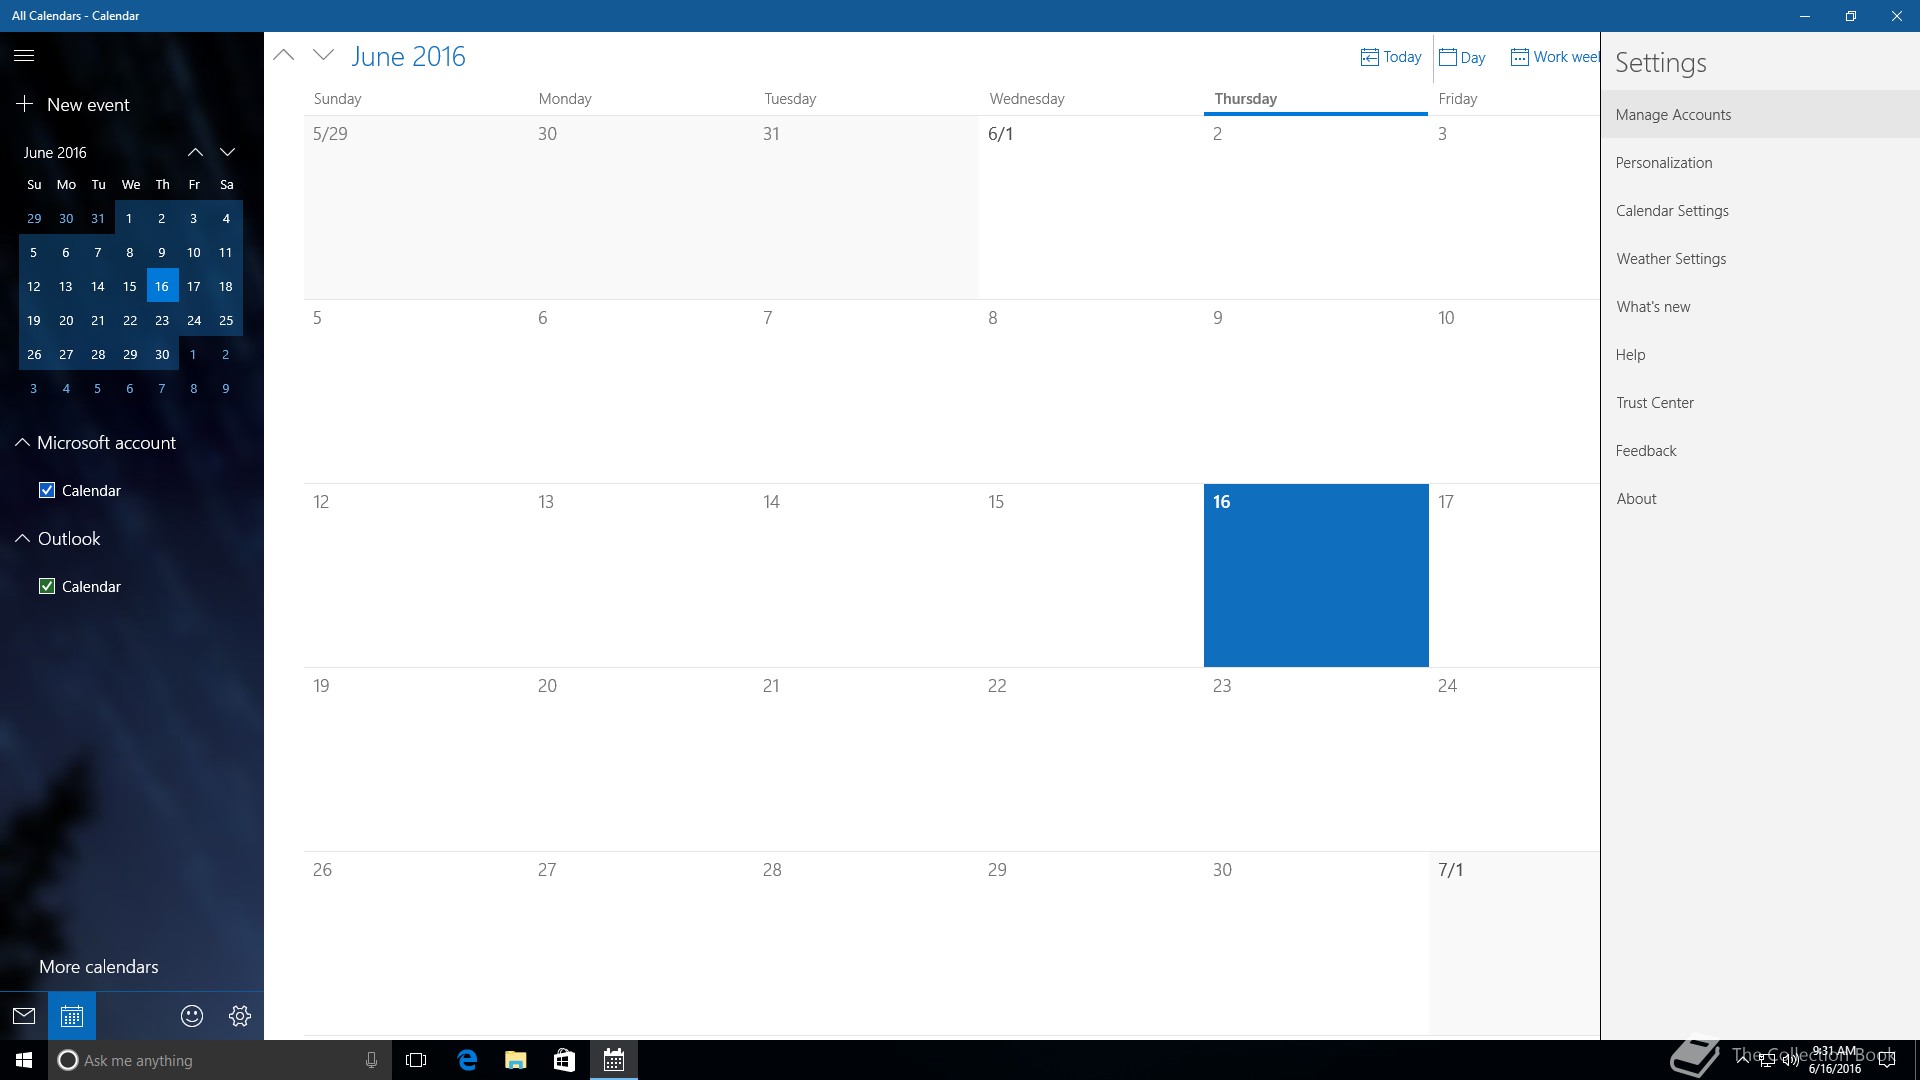The image size is (1920, 1080).
Task: Open Manage Accounts in Settings
Action: [x=1673, y=115]
